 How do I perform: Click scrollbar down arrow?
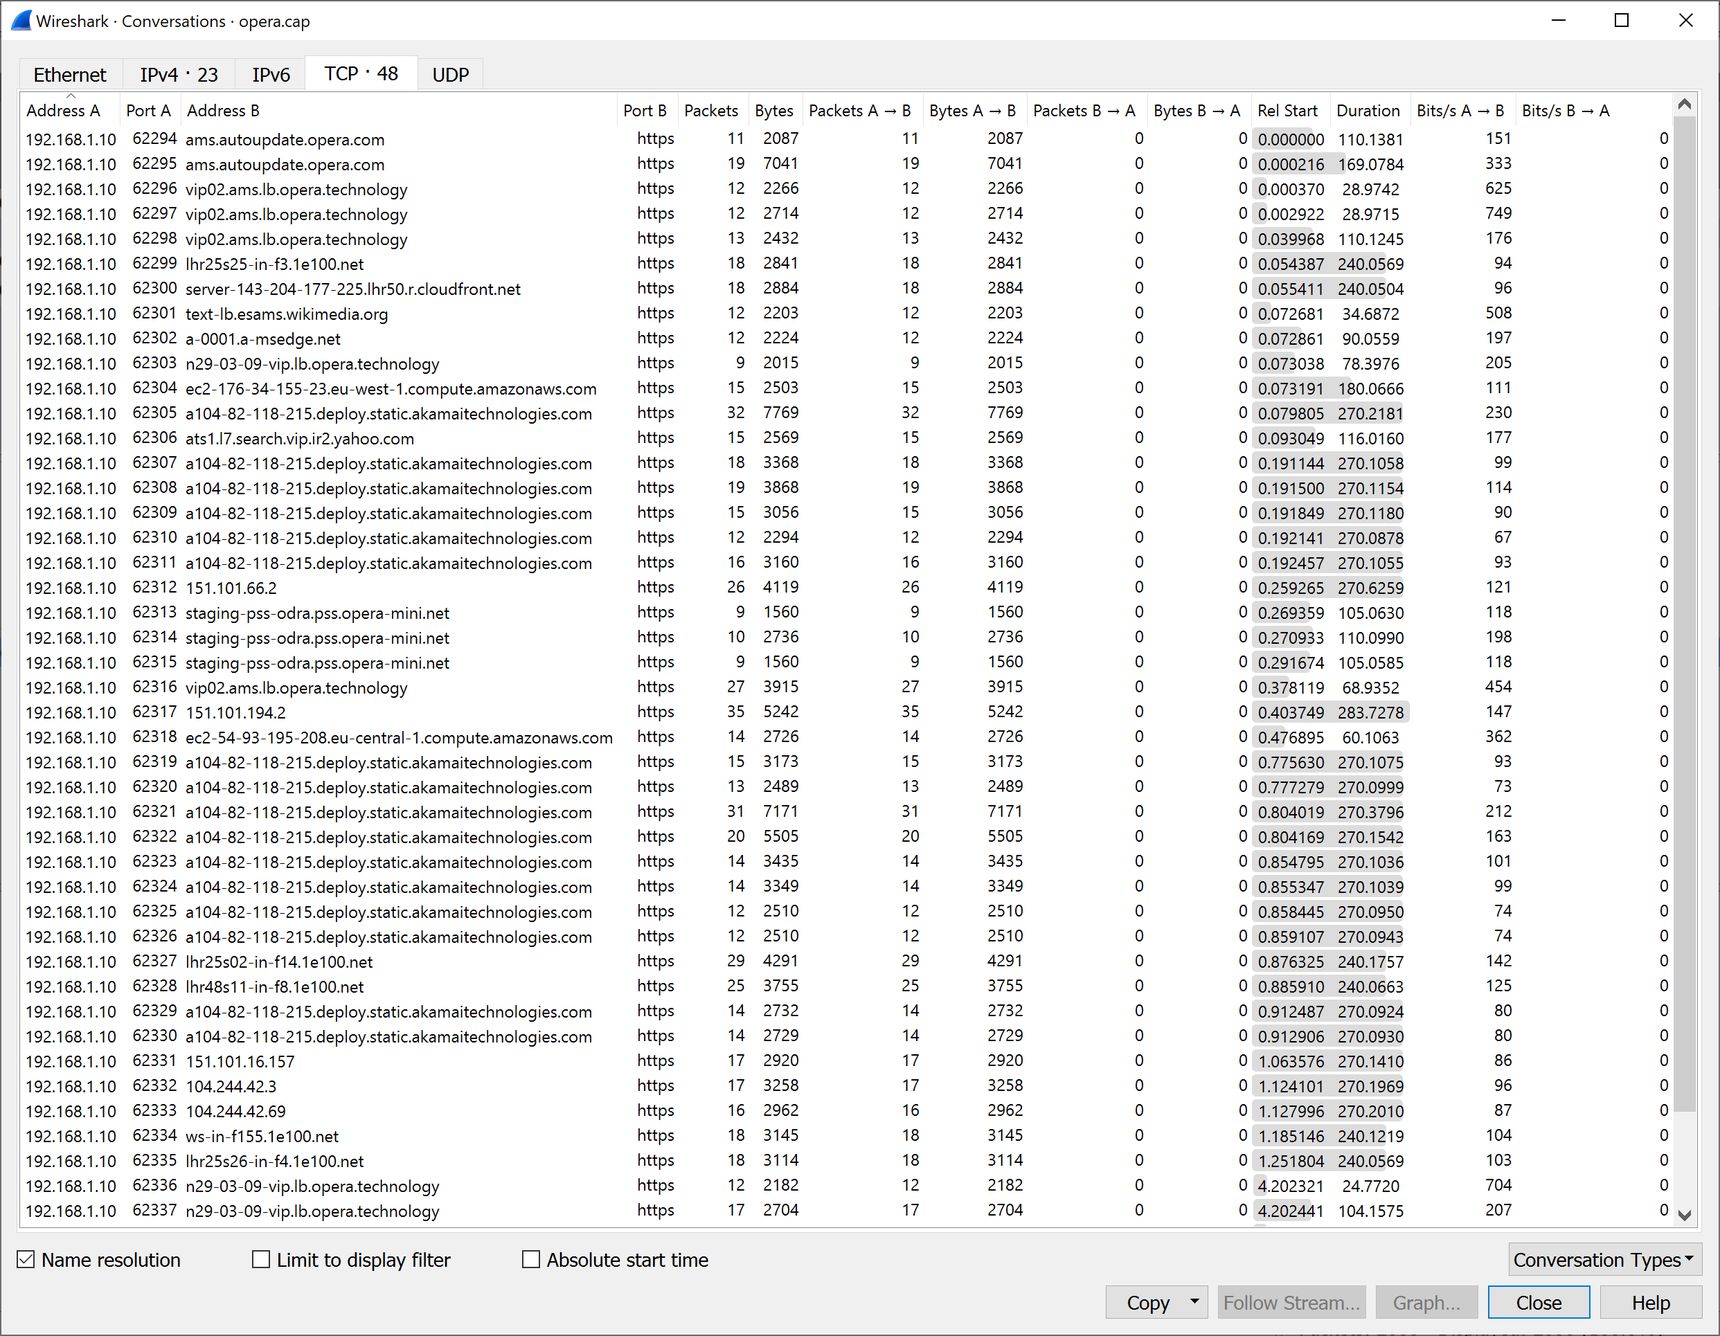pos(1685,1215)
